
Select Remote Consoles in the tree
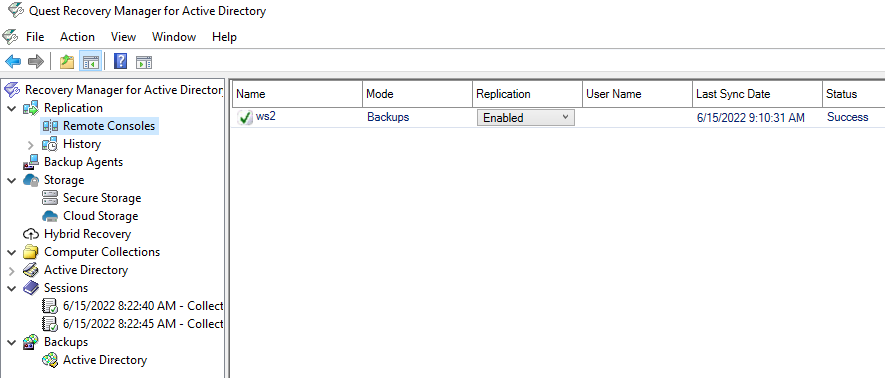(109, 126)
